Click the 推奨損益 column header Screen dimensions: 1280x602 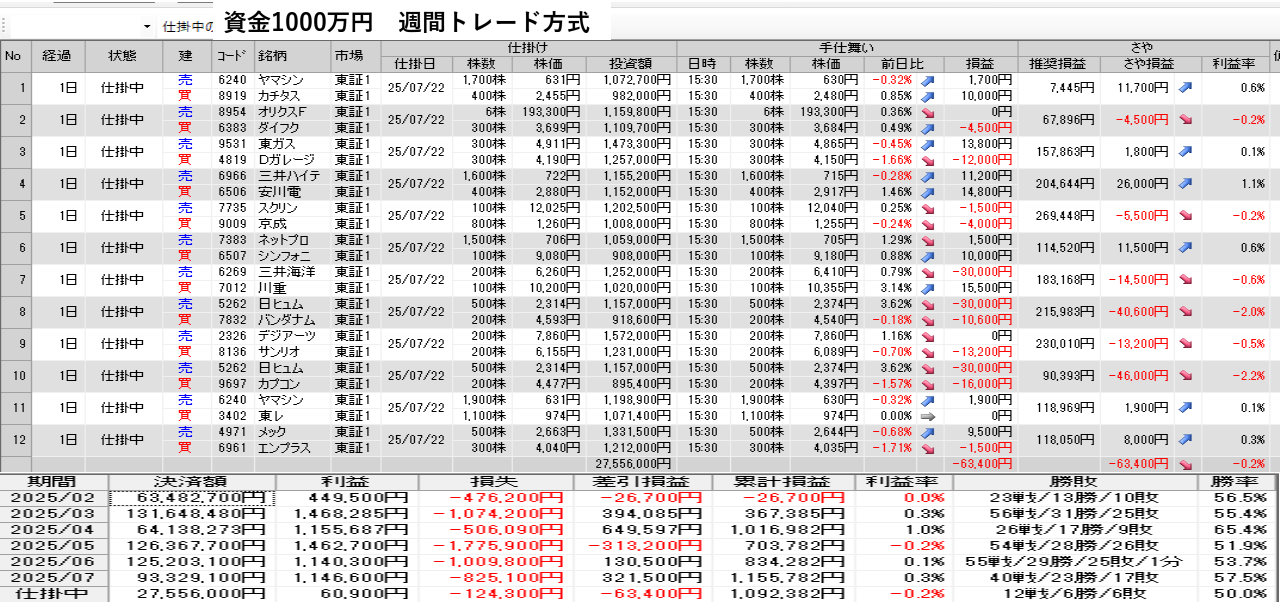point(1059,64)
